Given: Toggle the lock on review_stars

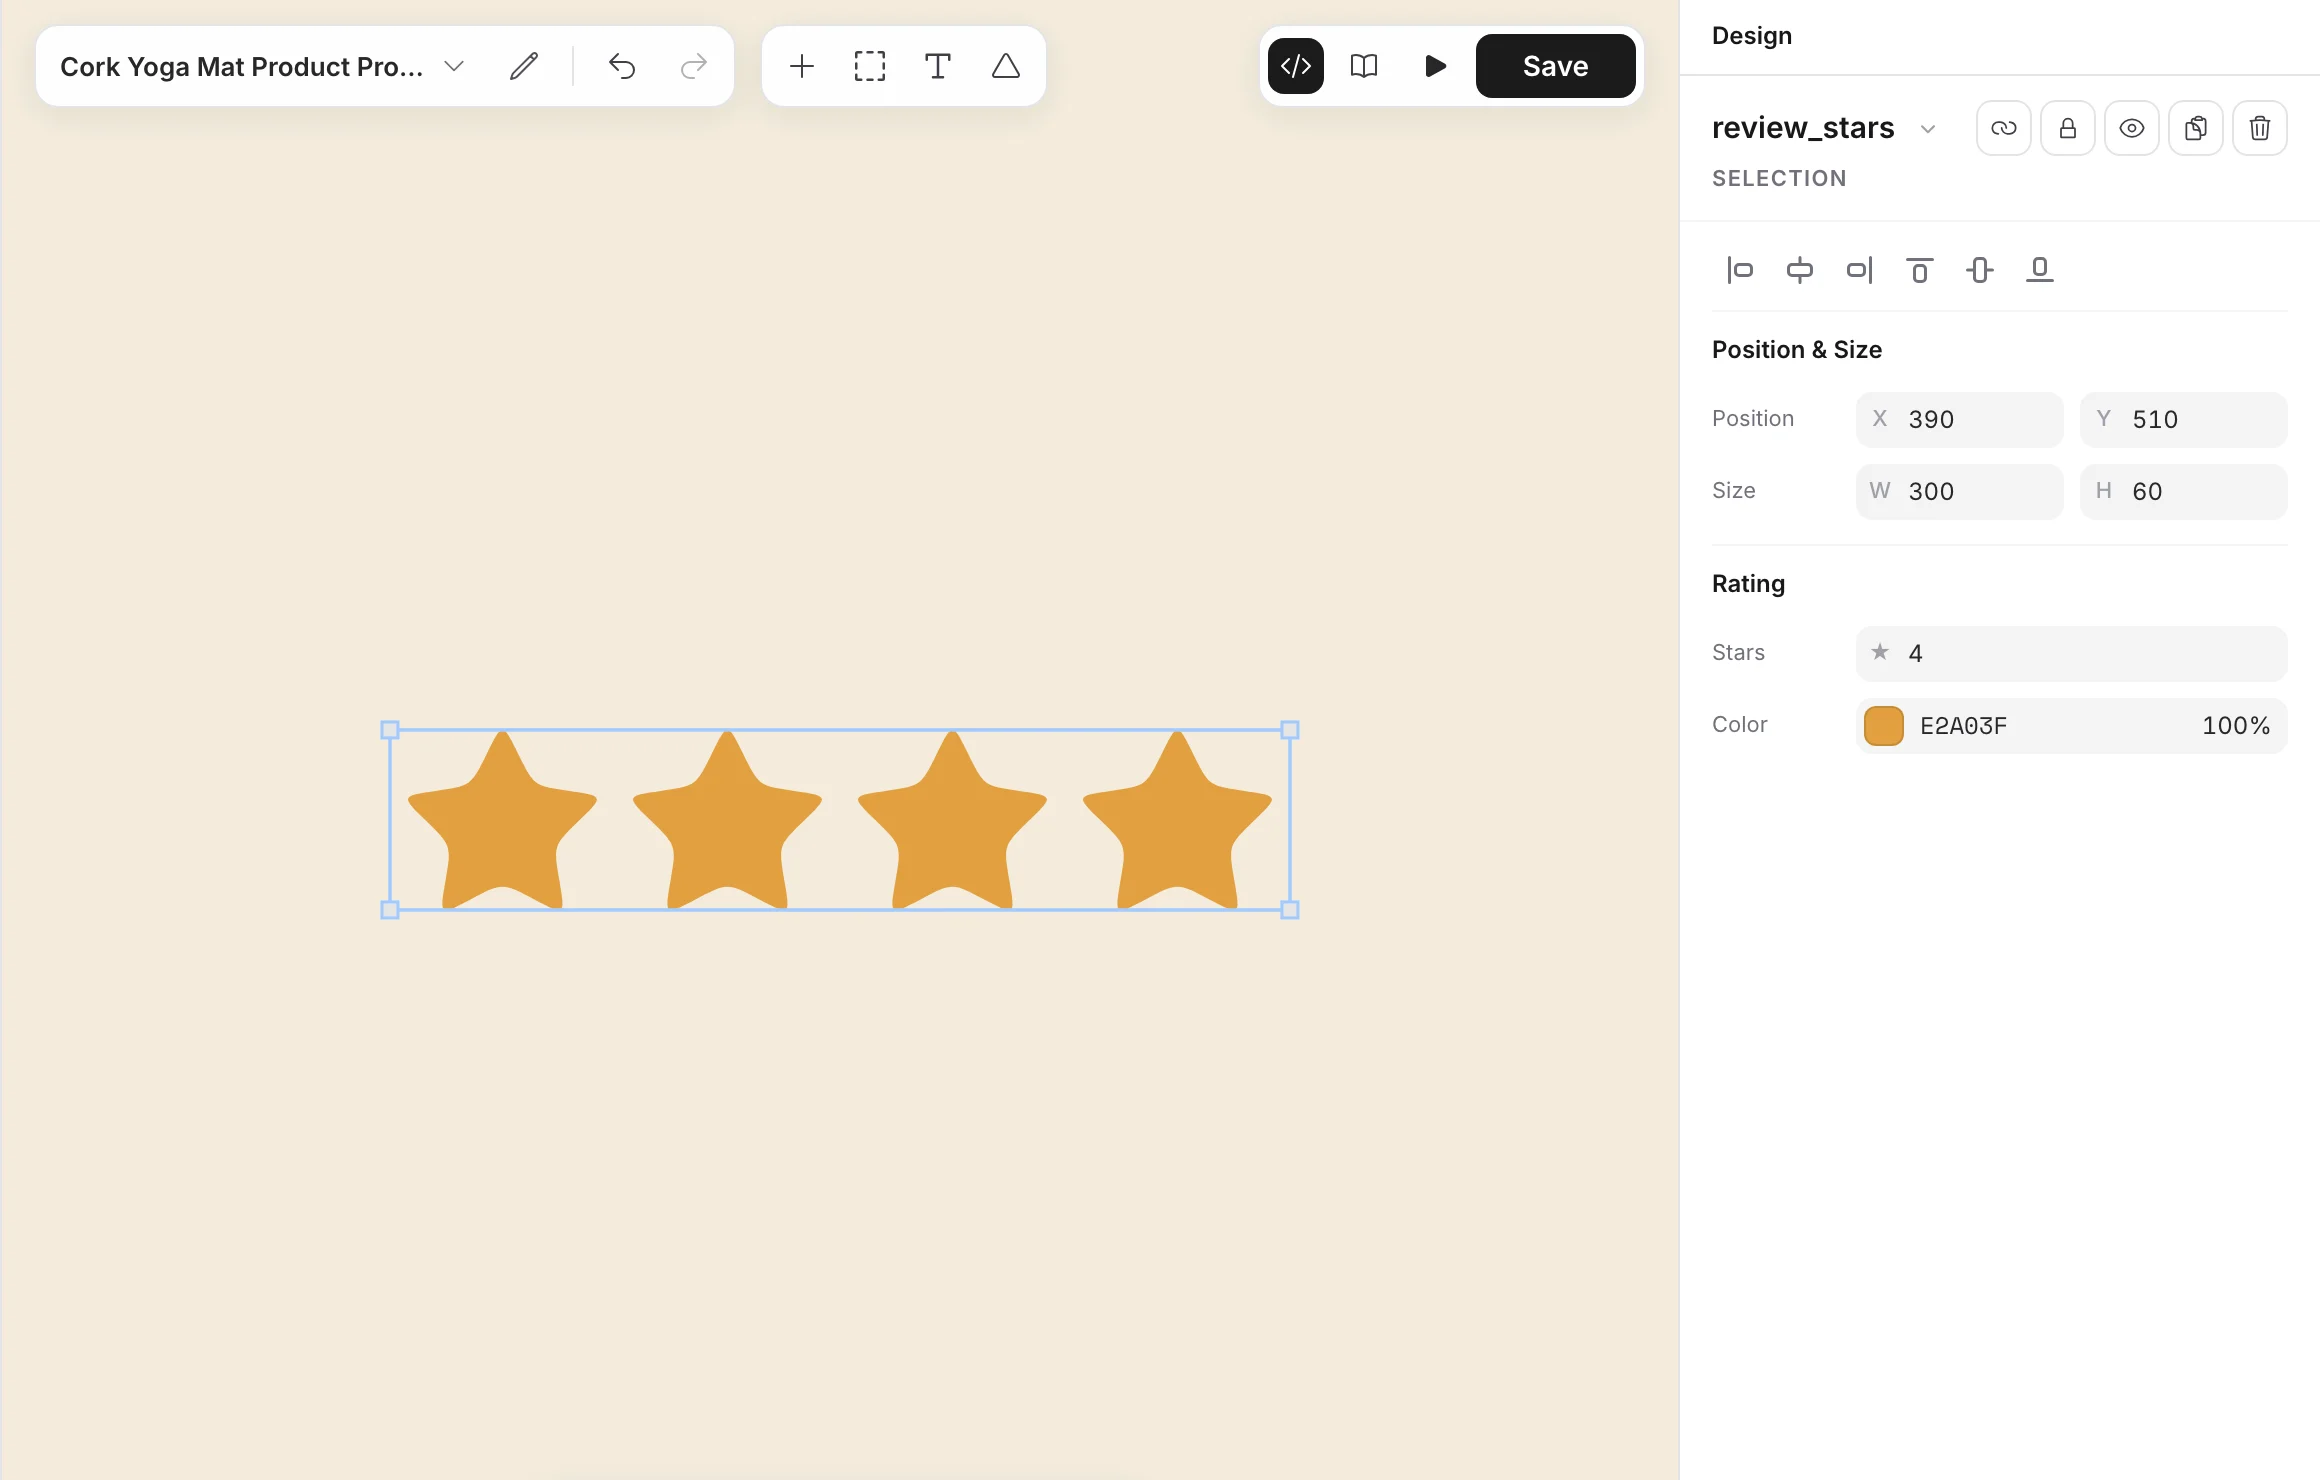Looking at the screenshot, I should [2068, 128].
